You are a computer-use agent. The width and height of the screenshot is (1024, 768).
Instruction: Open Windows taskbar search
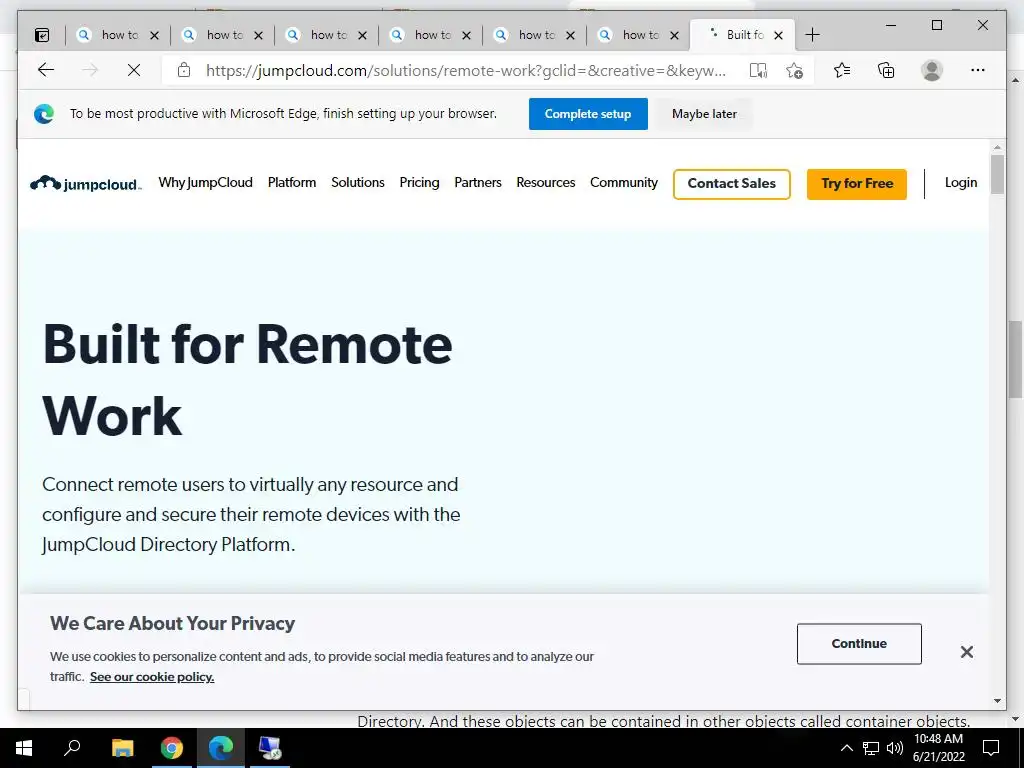click(x=72, y=748)
